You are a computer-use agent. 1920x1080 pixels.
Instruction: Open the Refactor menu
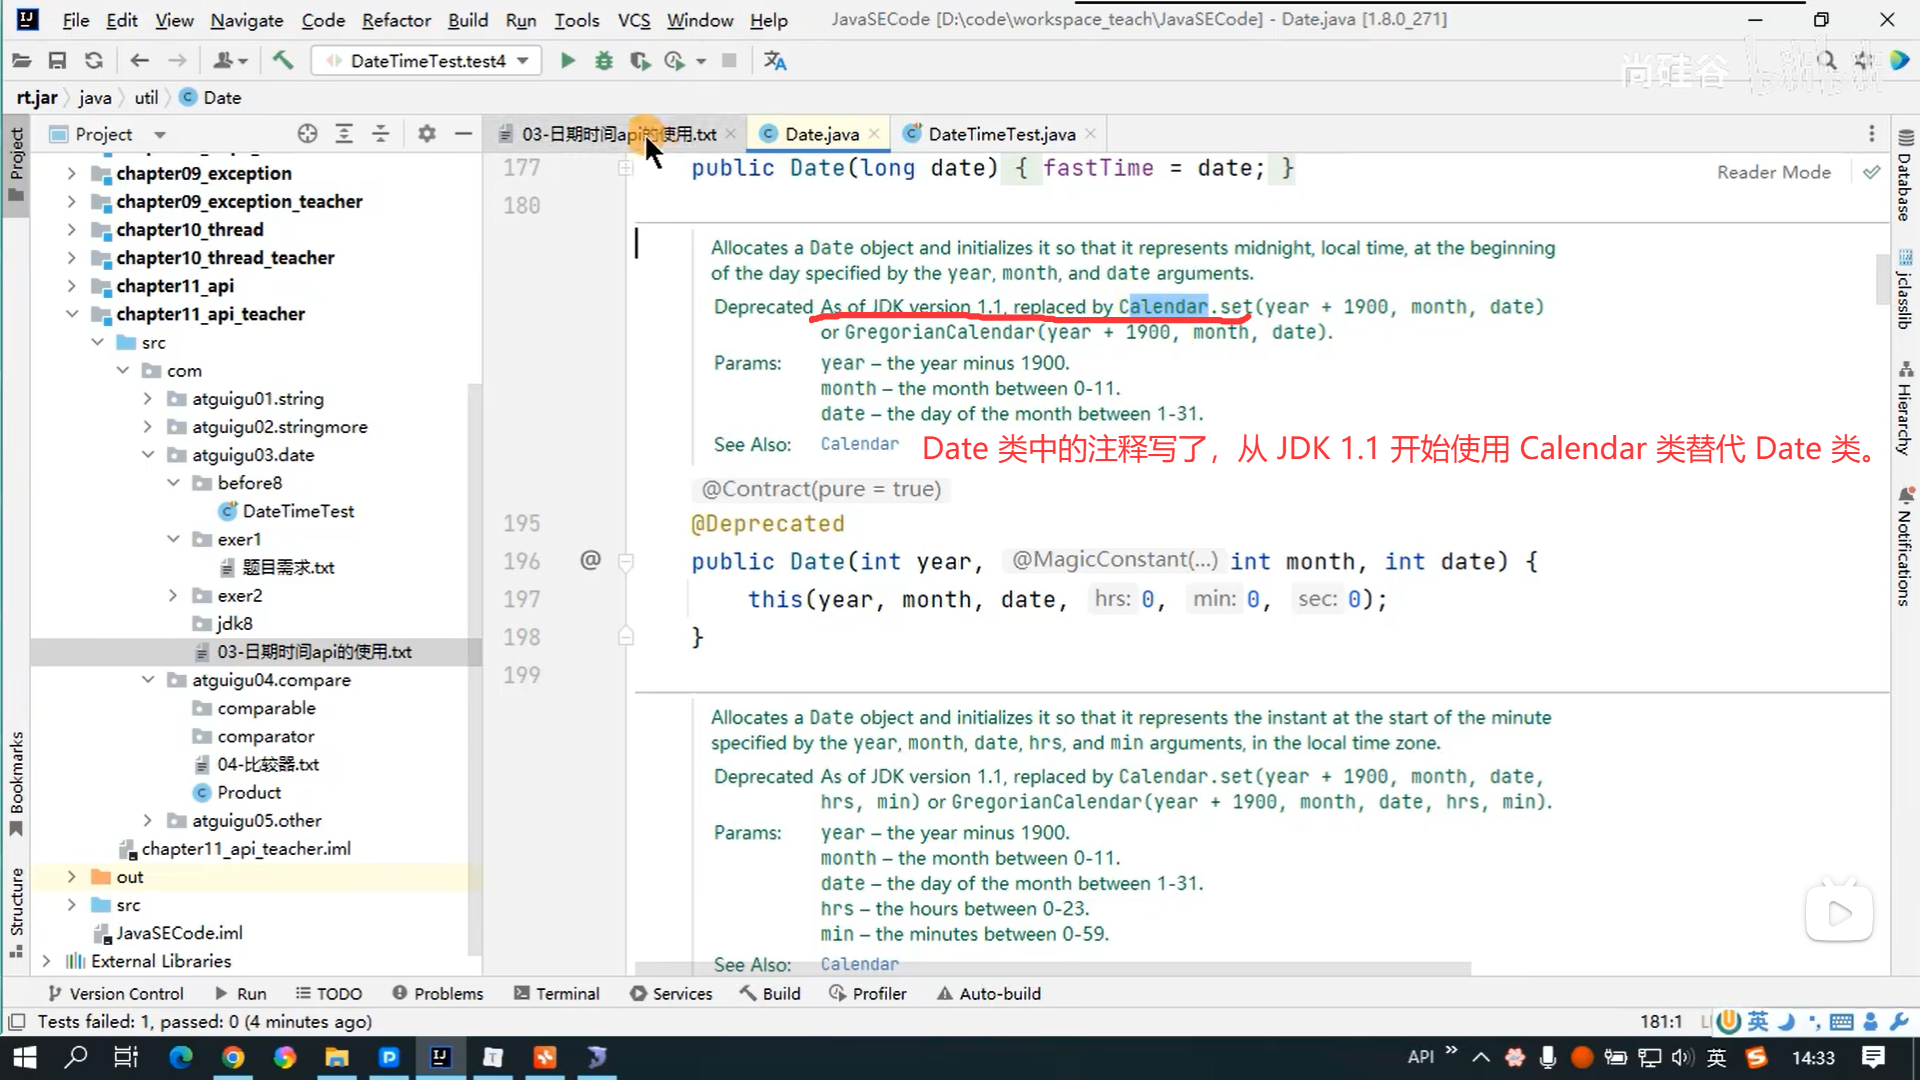point(396,20)
